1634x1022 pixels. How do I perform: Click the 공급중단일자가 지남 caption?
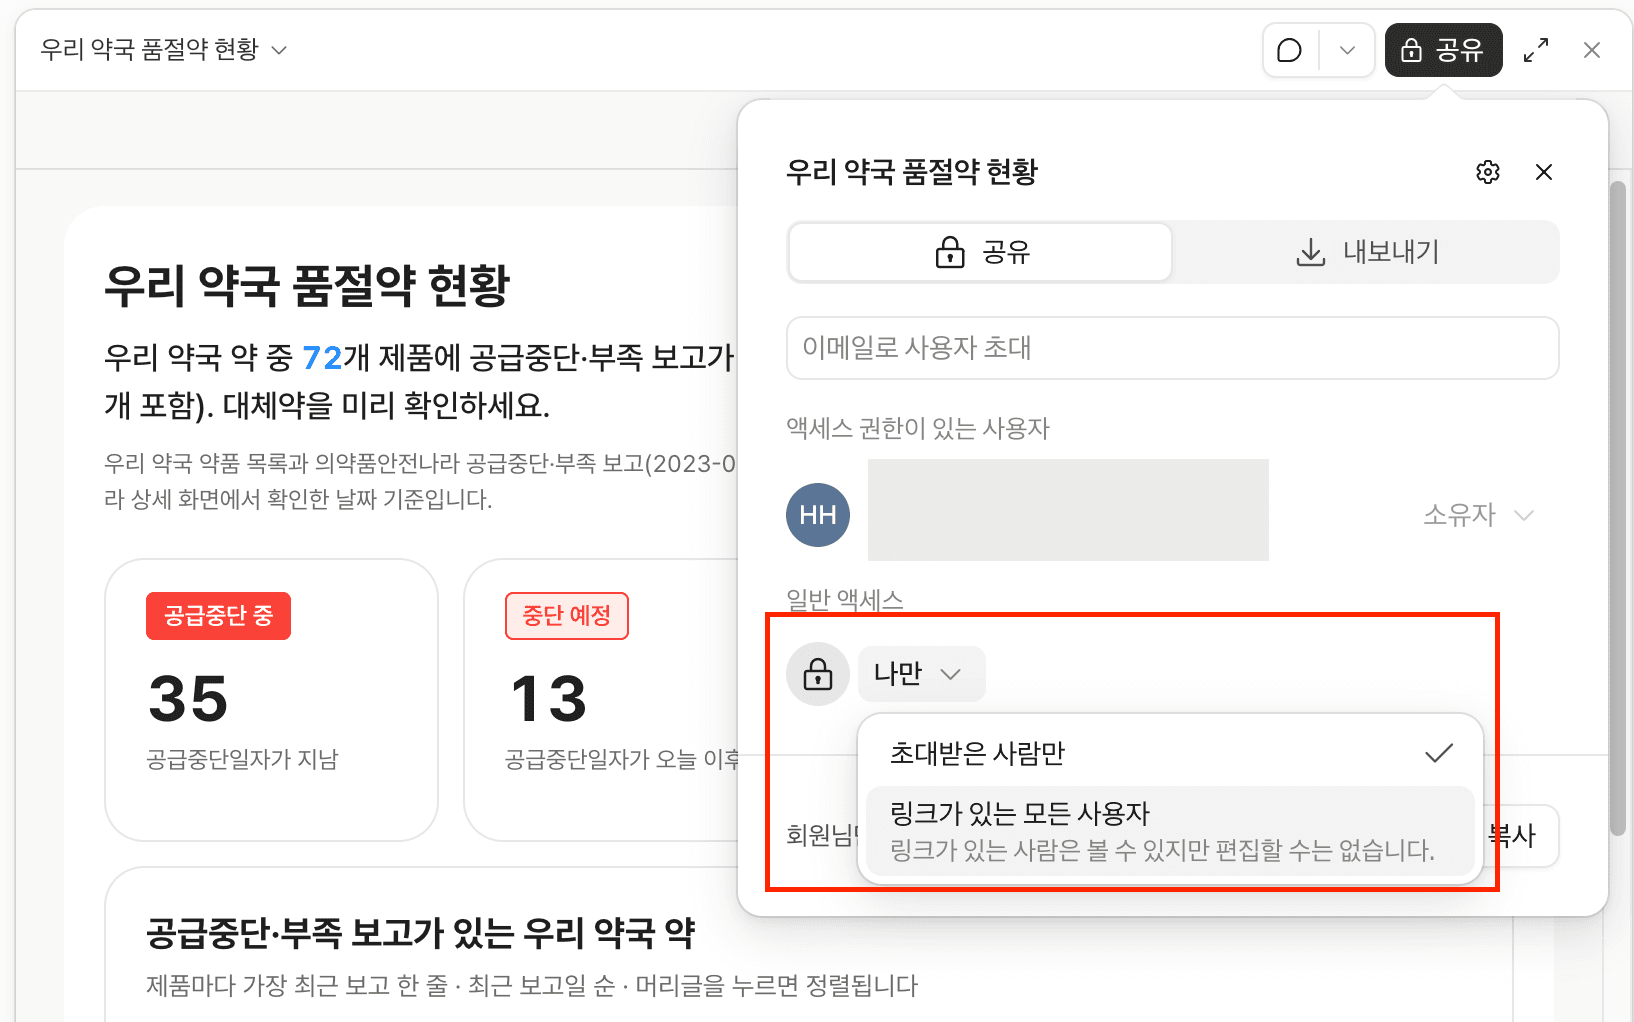coord(242,760)
